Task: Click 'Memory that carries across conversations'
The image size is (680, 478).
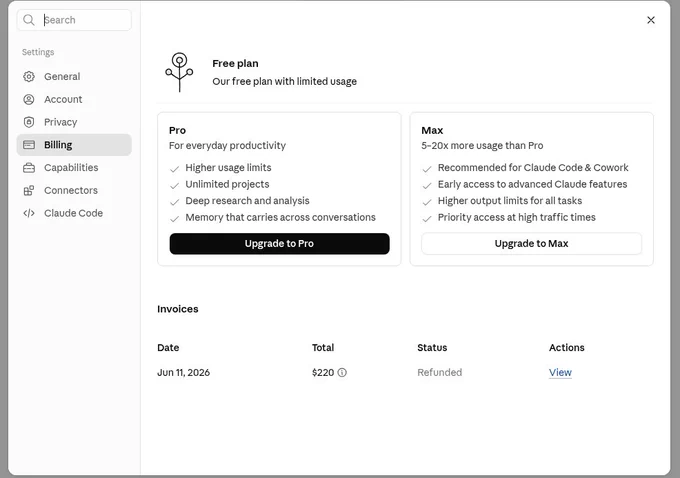Action: [x=280, y=217]
